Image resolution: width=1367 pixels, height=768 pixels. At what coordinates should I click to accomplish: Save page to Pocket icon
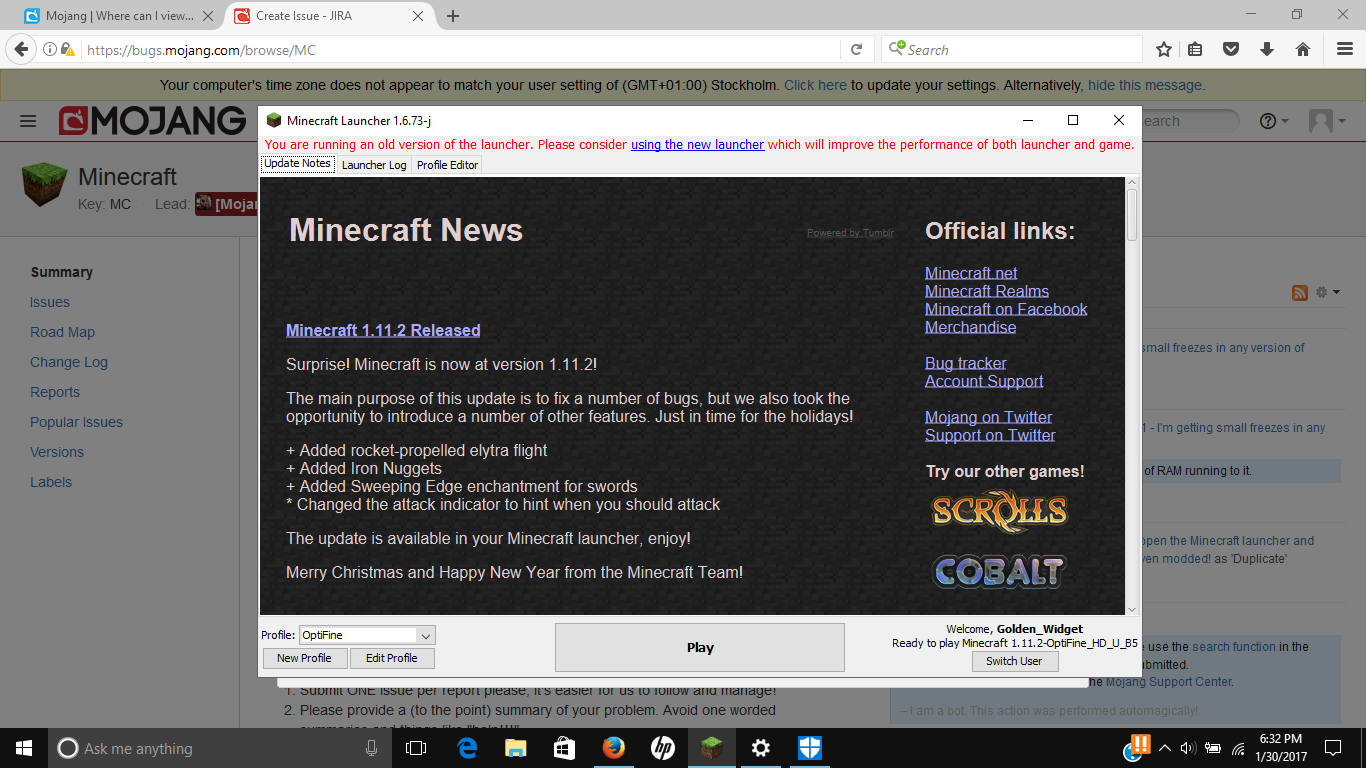tap(1232, 49)
